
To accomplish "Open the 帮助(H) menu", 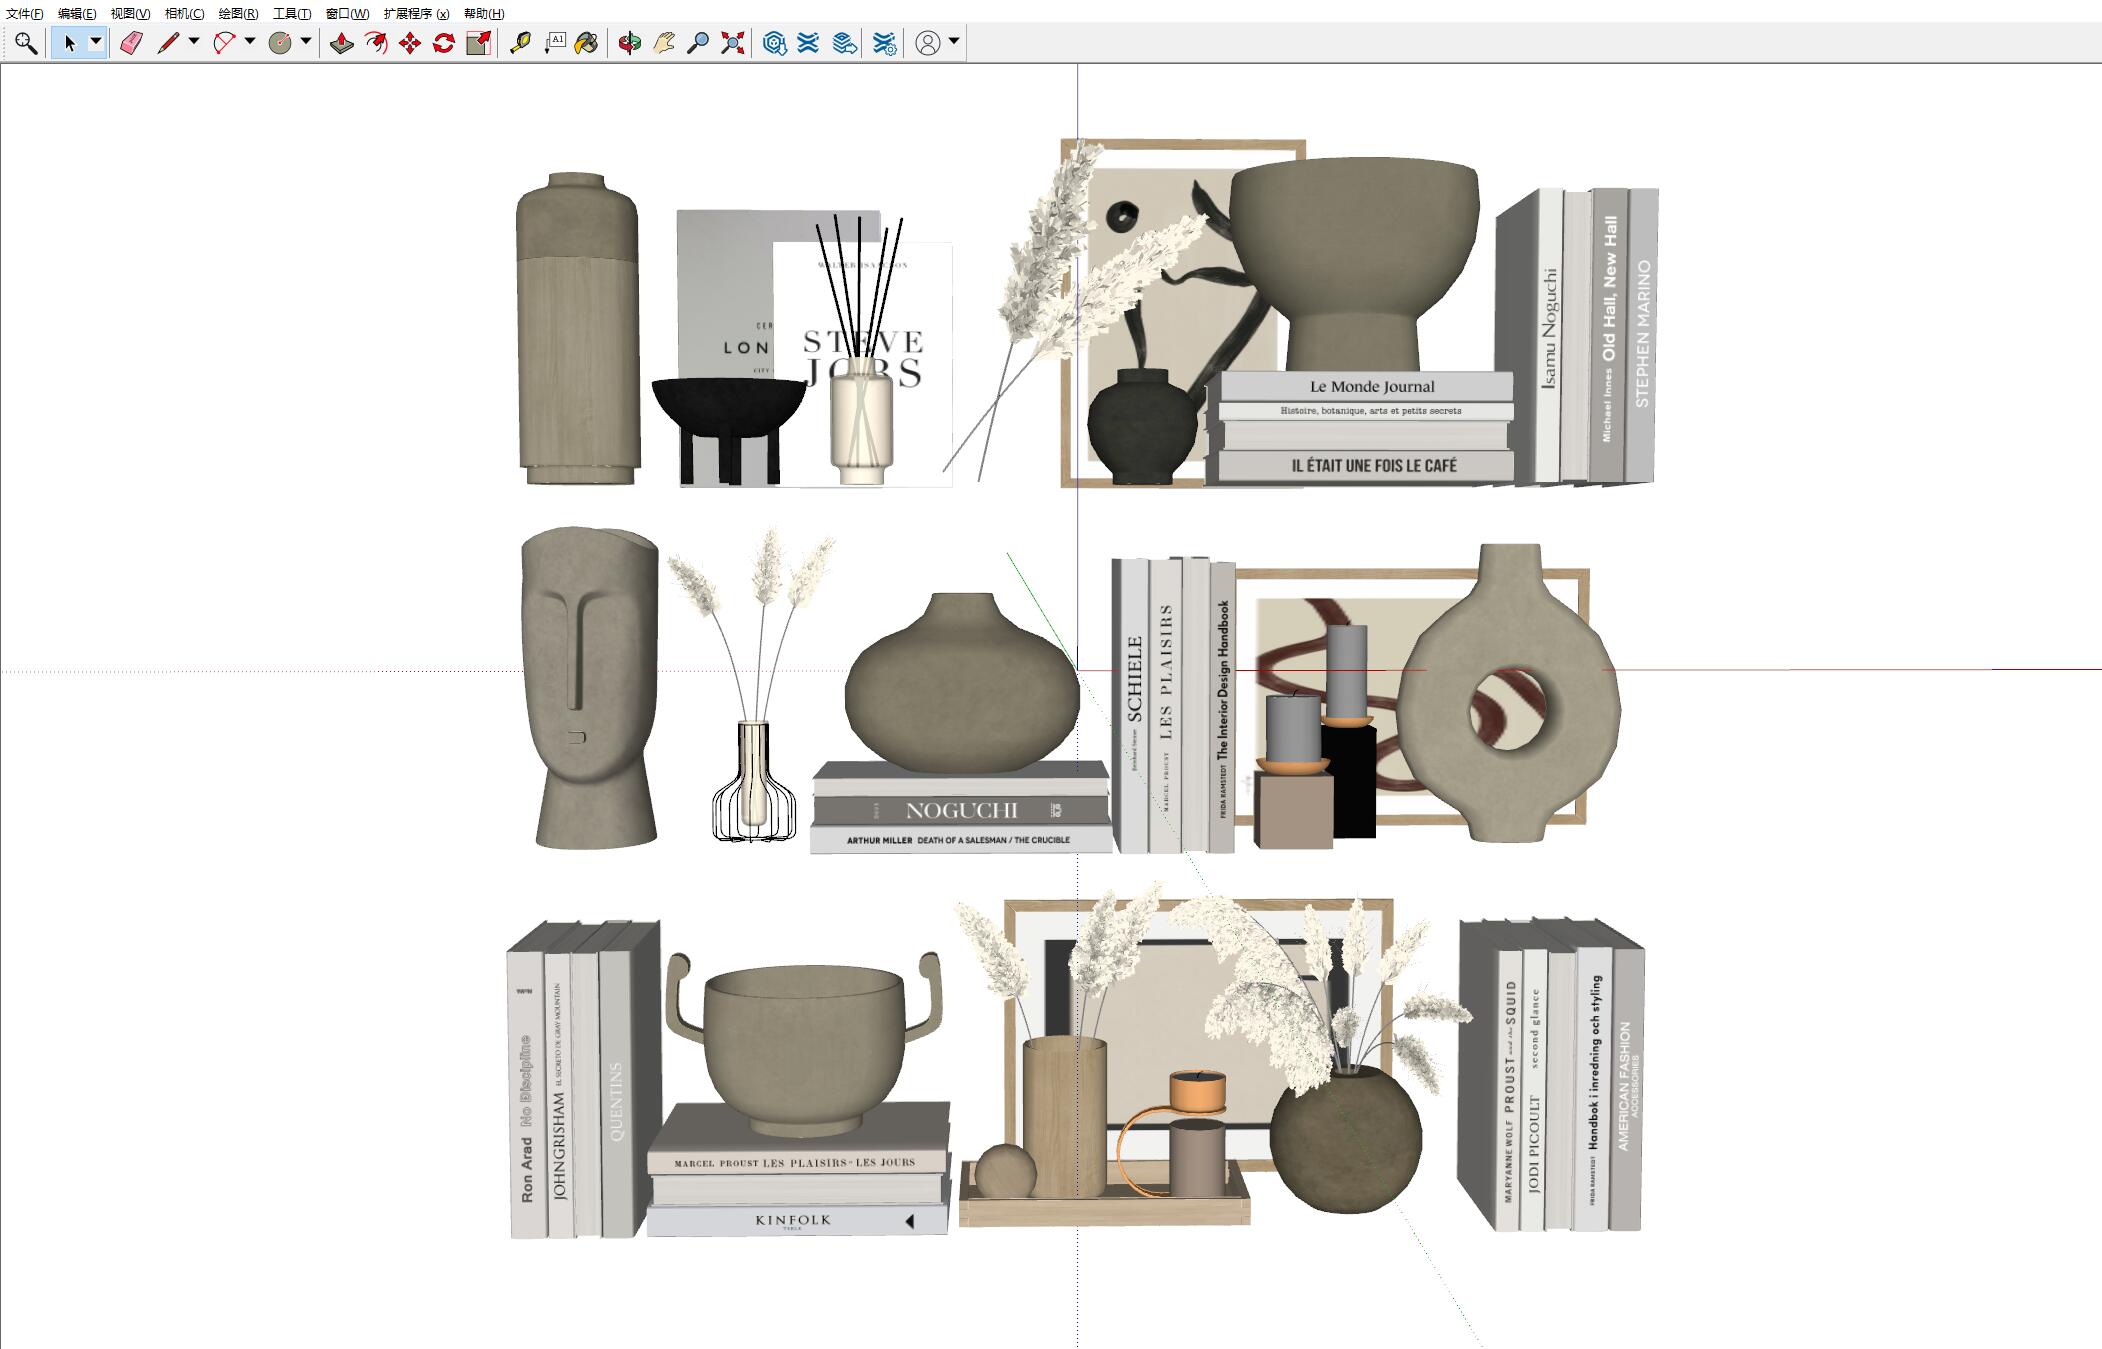I will 484,14.
